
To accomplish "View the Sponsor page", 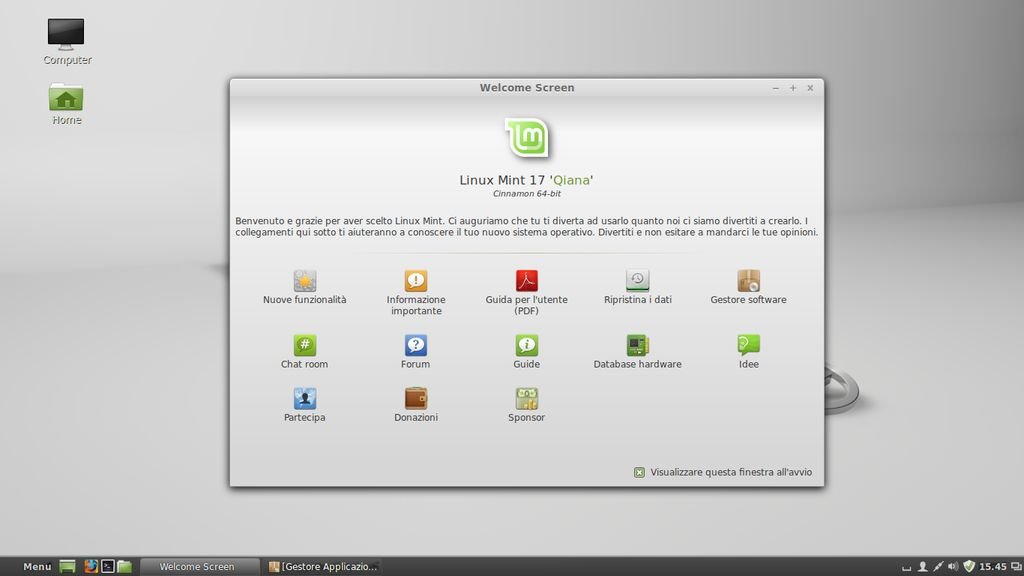I will click(527, 399).
